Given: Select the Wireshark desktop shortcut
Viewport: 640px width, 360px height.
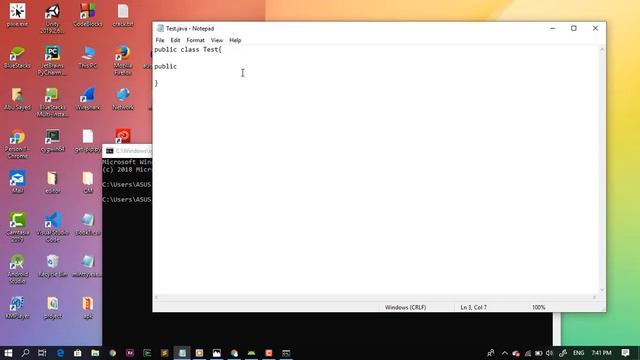Looking at the screenshot, I should (x=88, y=99).
